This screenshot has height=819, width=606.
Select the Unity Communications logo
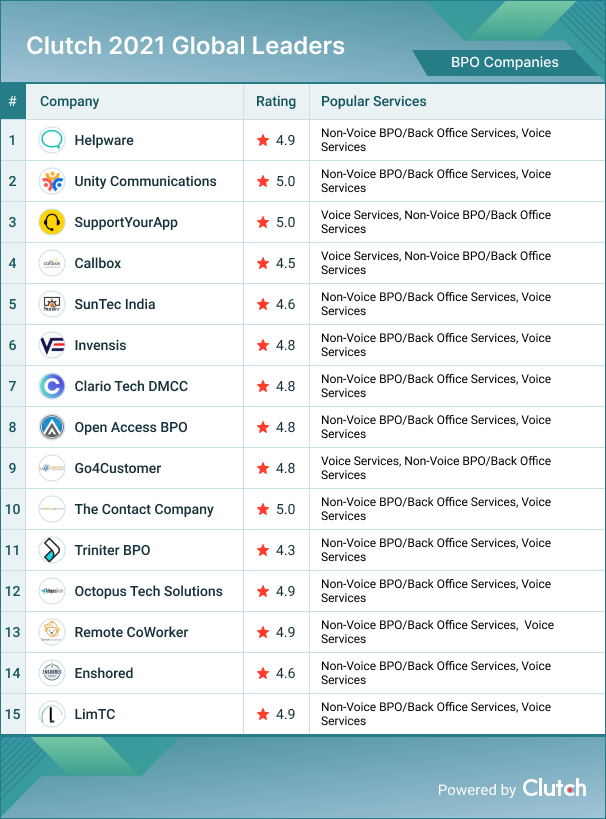point(52,181)
